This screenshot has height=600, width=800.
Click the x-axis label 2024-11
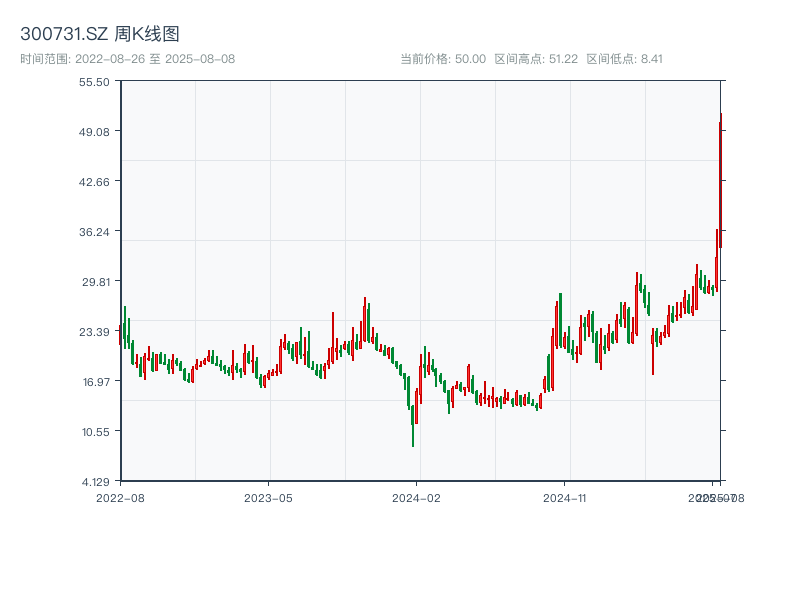[x=564, y=498]
